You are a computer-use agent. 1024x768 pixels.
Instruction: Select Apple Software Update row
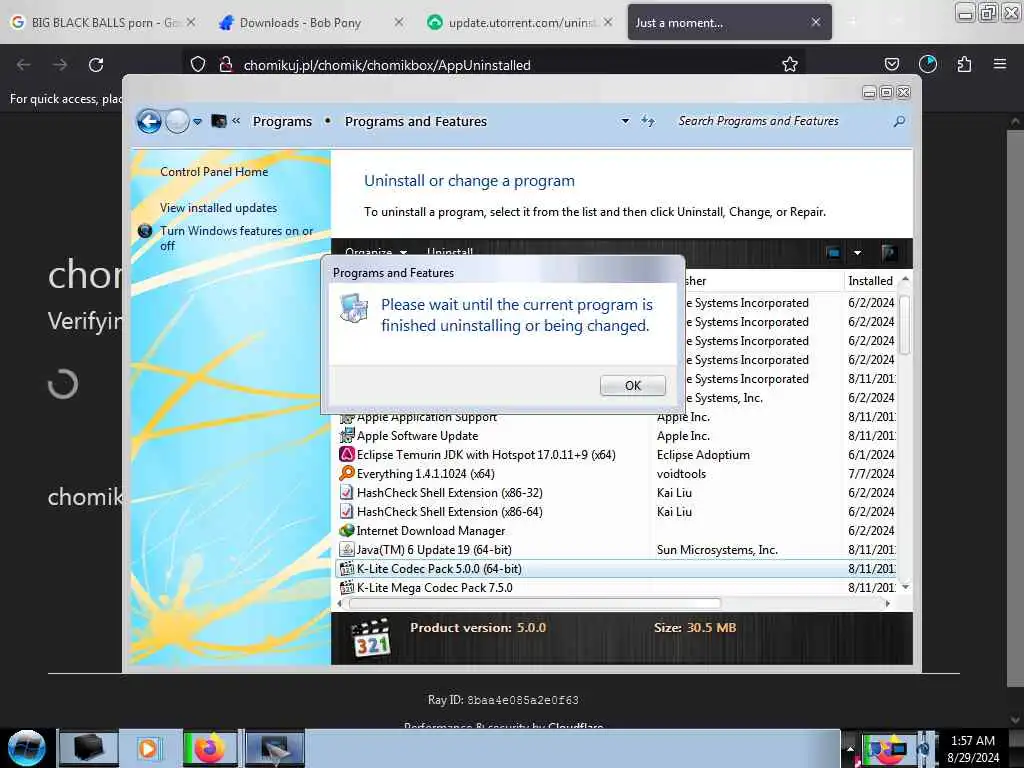point(617,436)
